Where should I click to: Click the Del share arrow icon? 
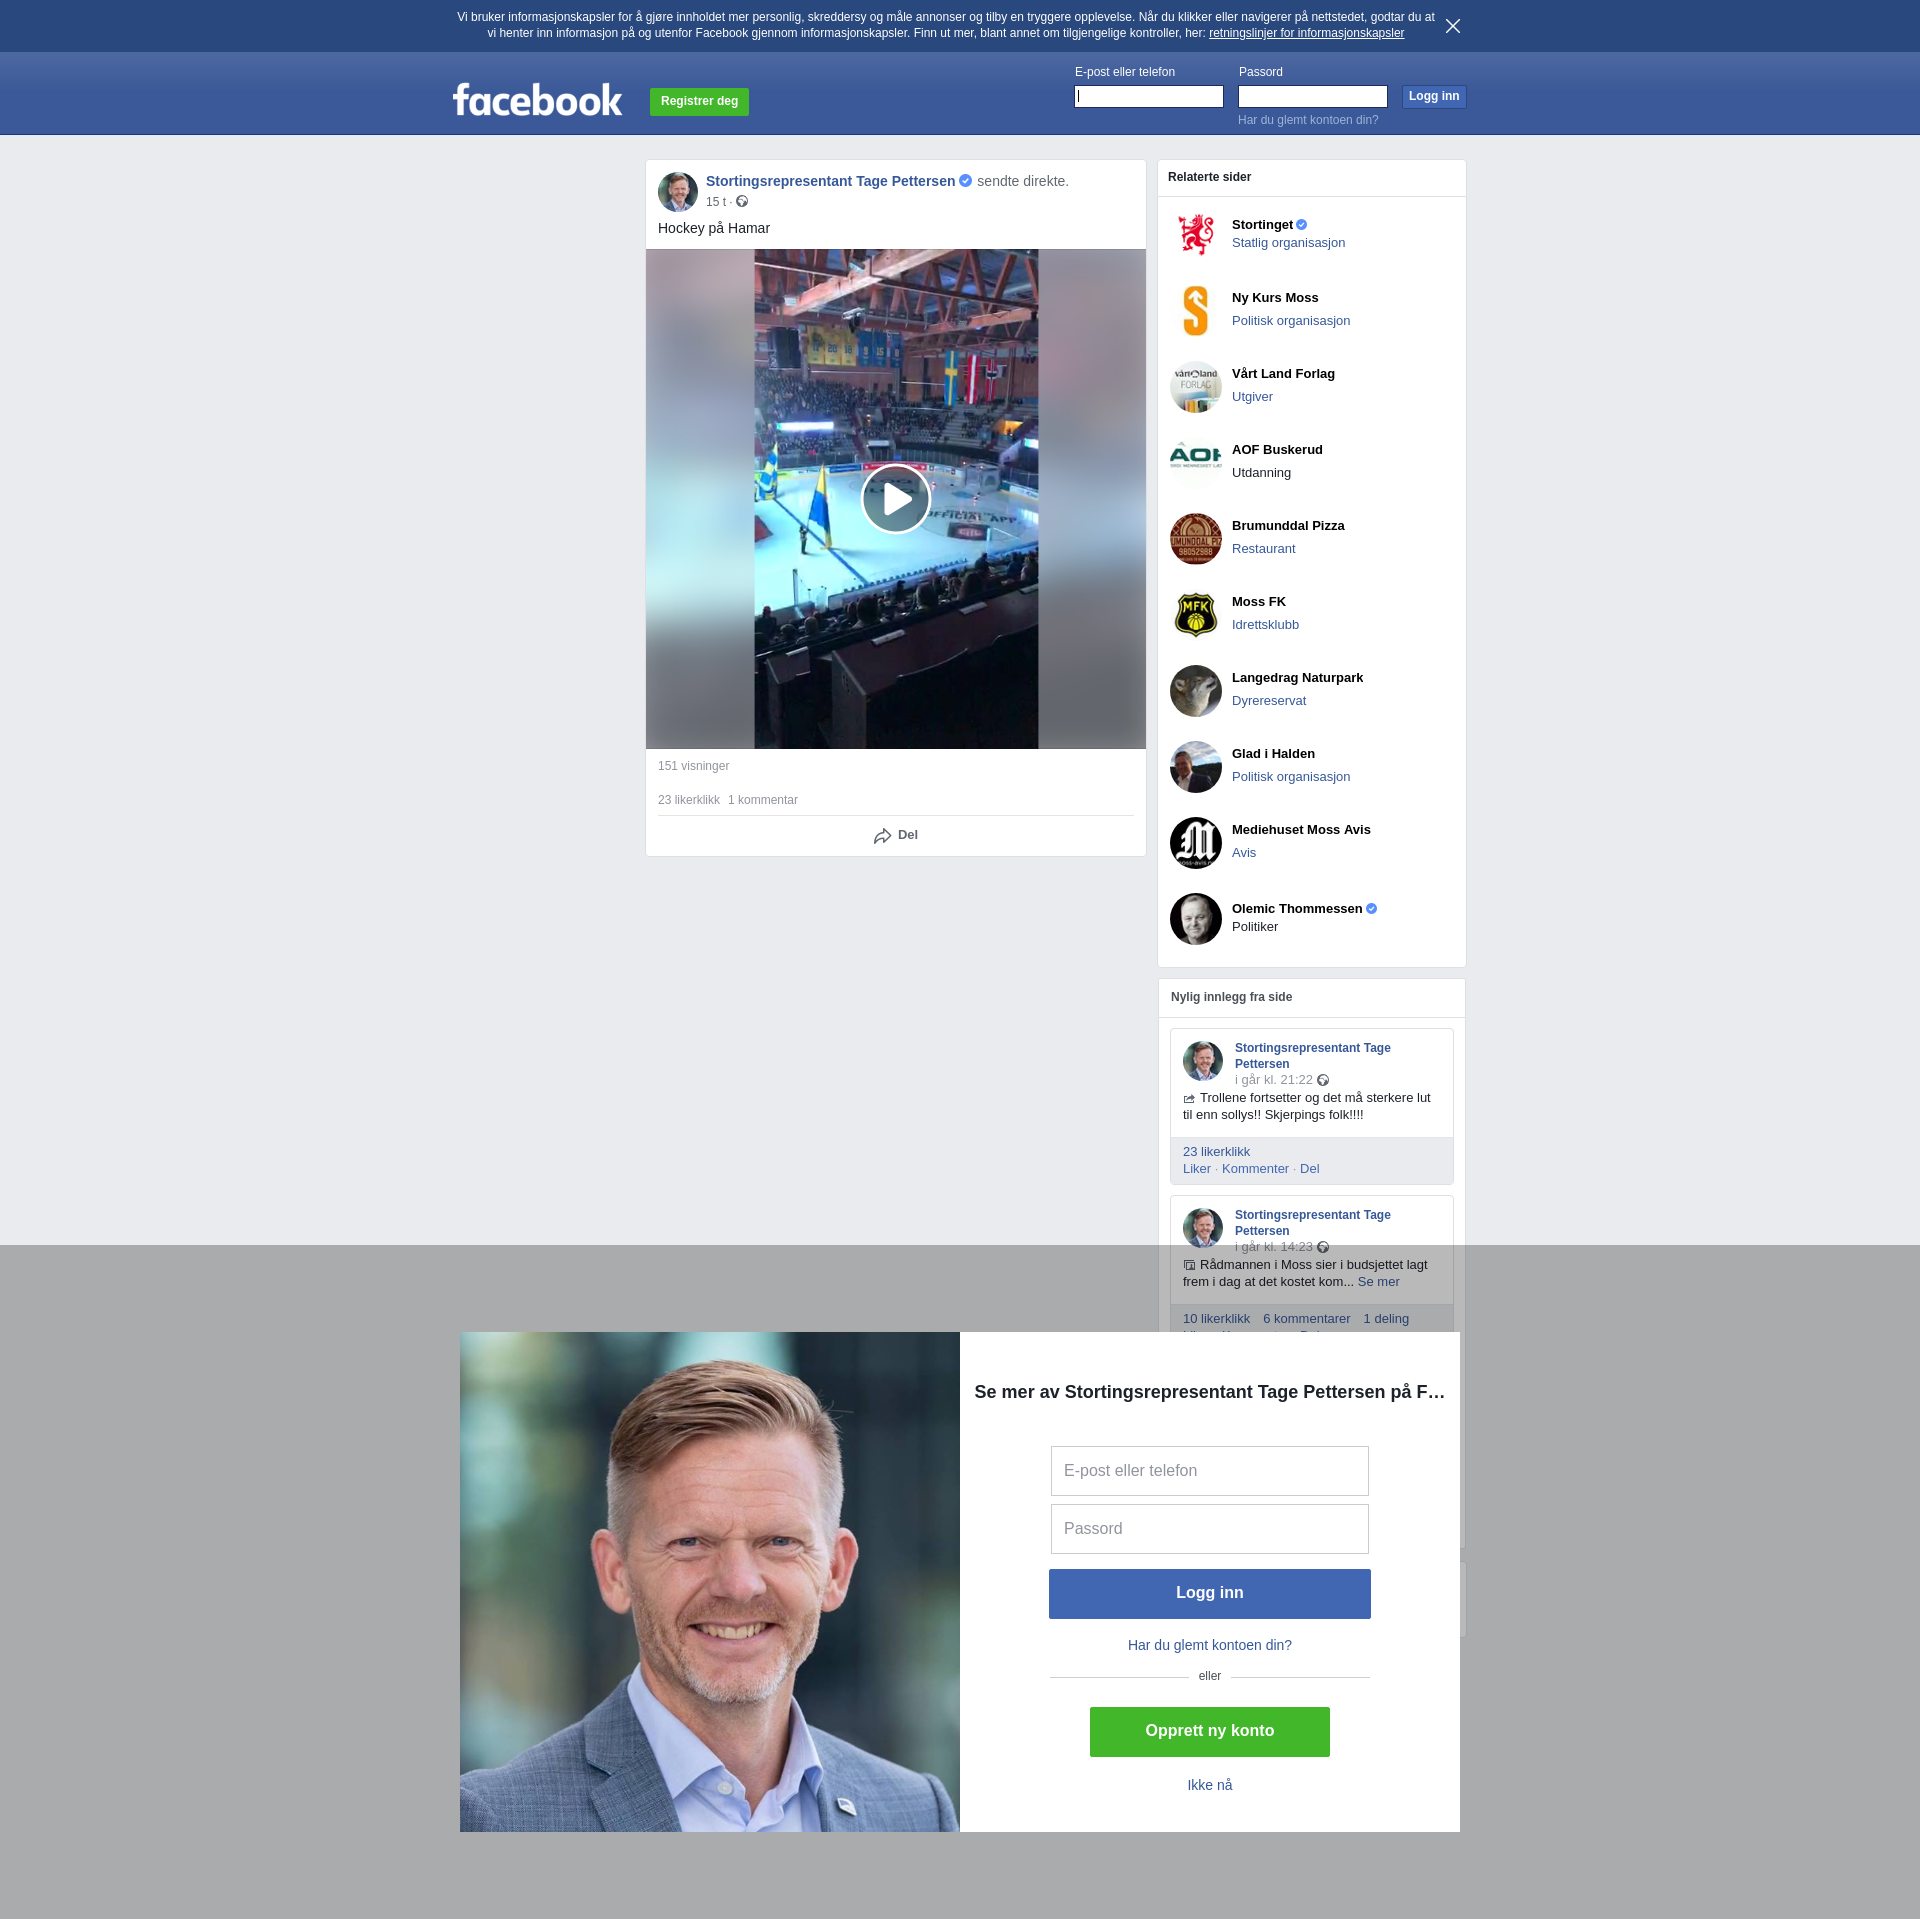[882, 836]
